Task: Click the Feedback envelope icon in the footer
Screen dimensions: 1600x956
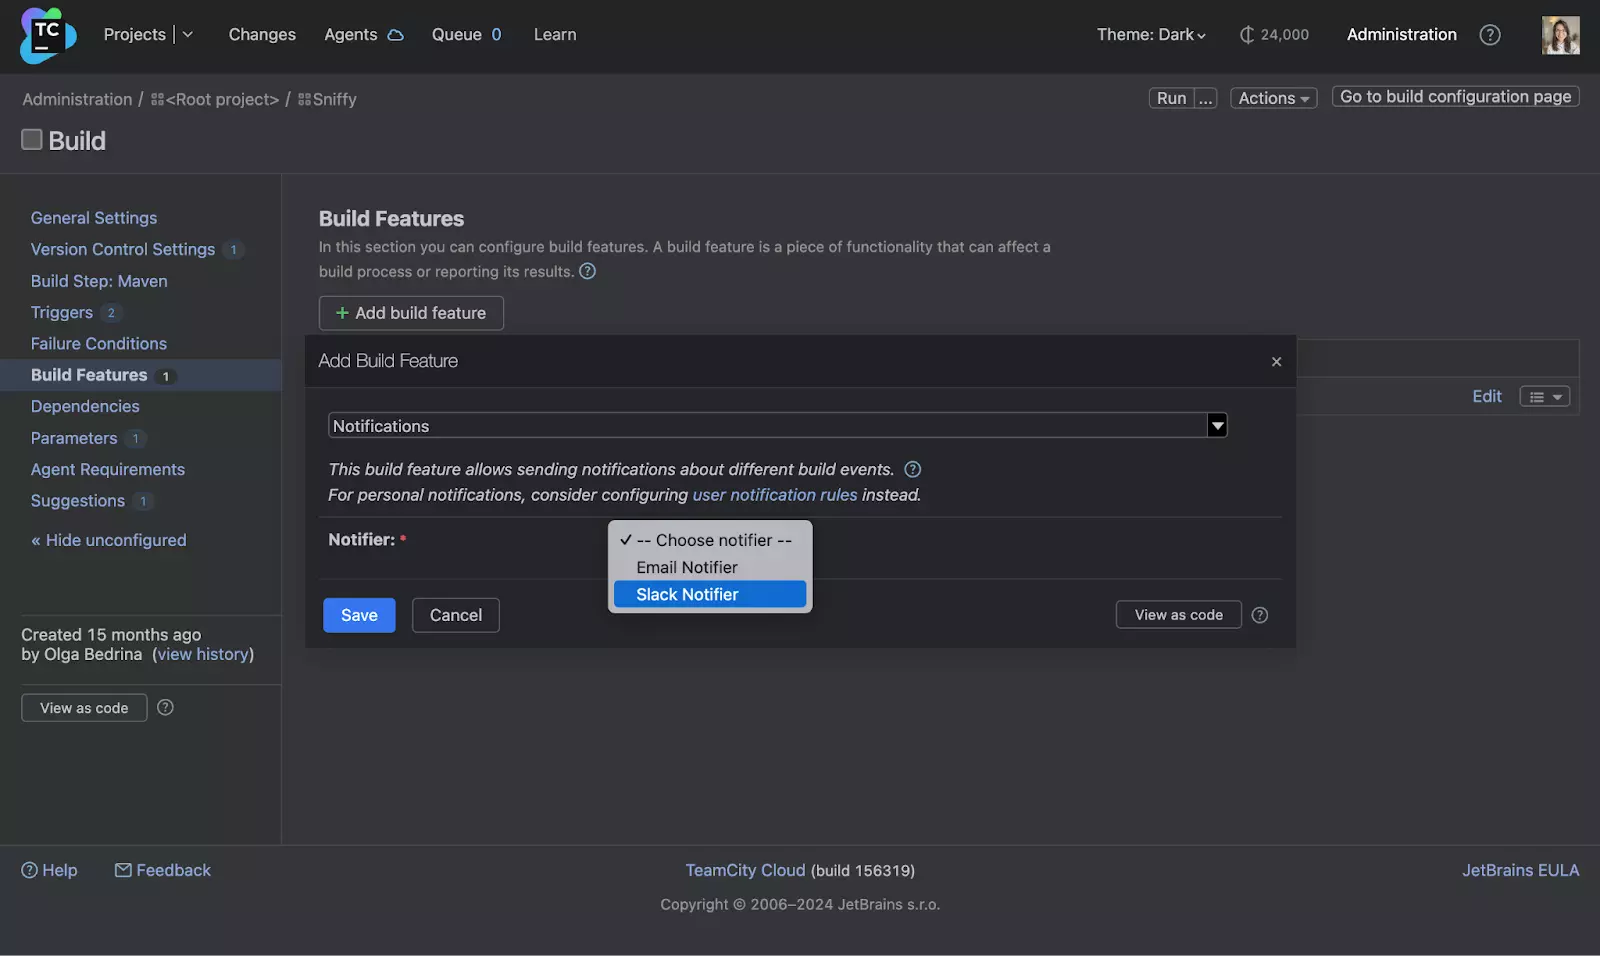Action: [121, 870]
